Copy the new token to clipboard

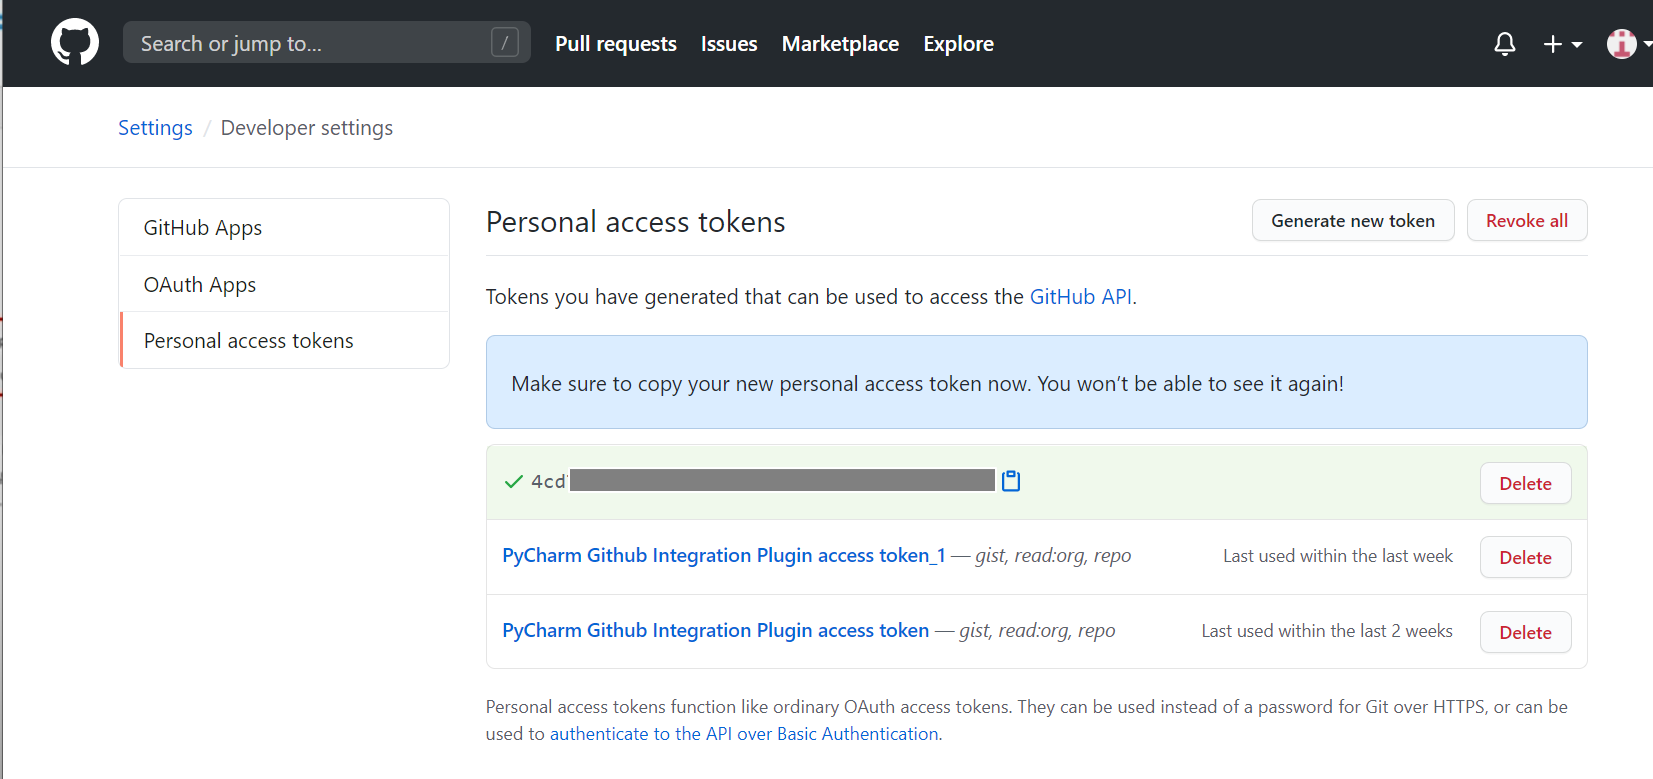[x=1011, y=481]
